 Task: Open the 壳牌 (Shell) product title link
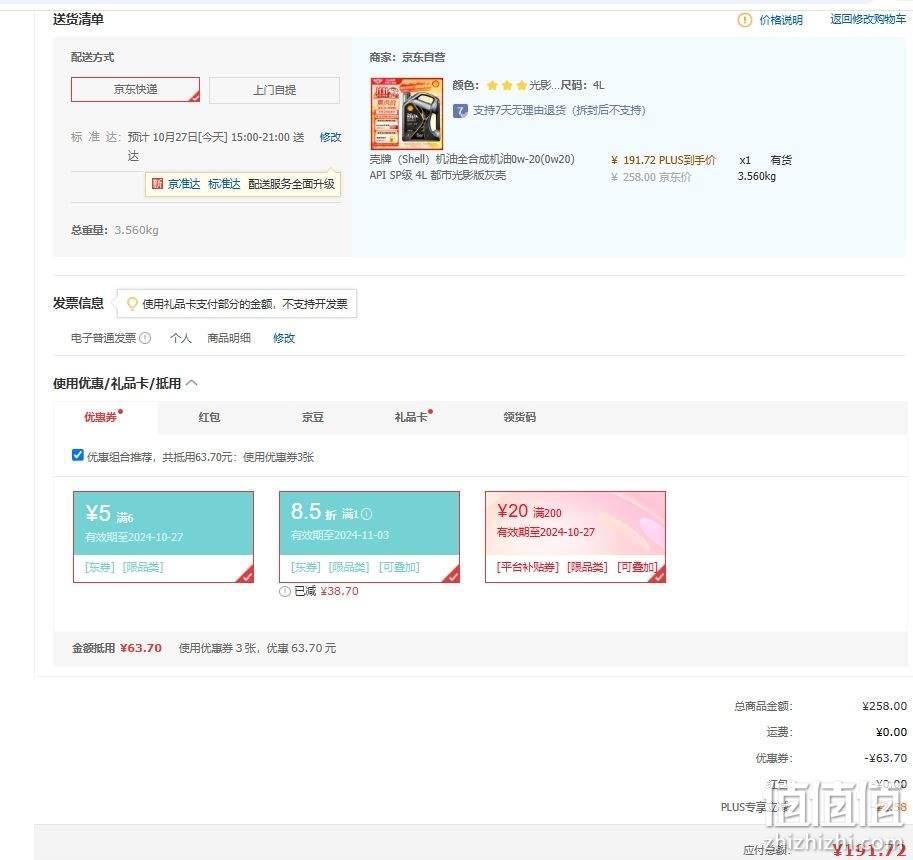(x=472, y=167)
